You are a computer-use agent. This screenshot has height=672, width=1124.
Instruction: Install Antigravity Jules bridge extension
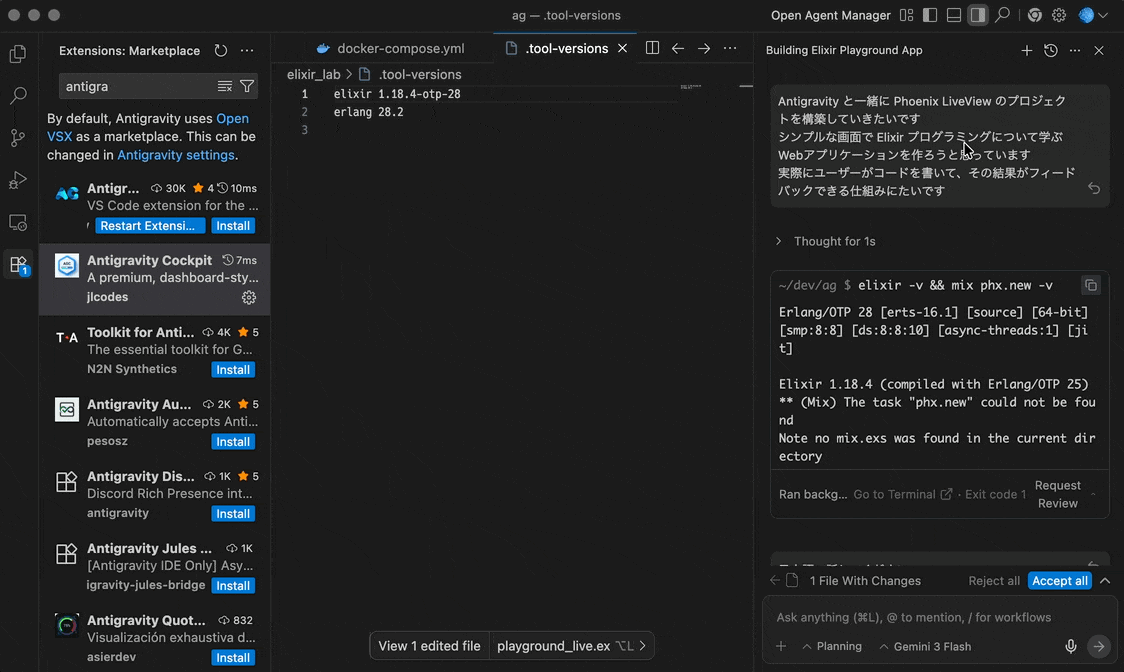pos(233,585)
